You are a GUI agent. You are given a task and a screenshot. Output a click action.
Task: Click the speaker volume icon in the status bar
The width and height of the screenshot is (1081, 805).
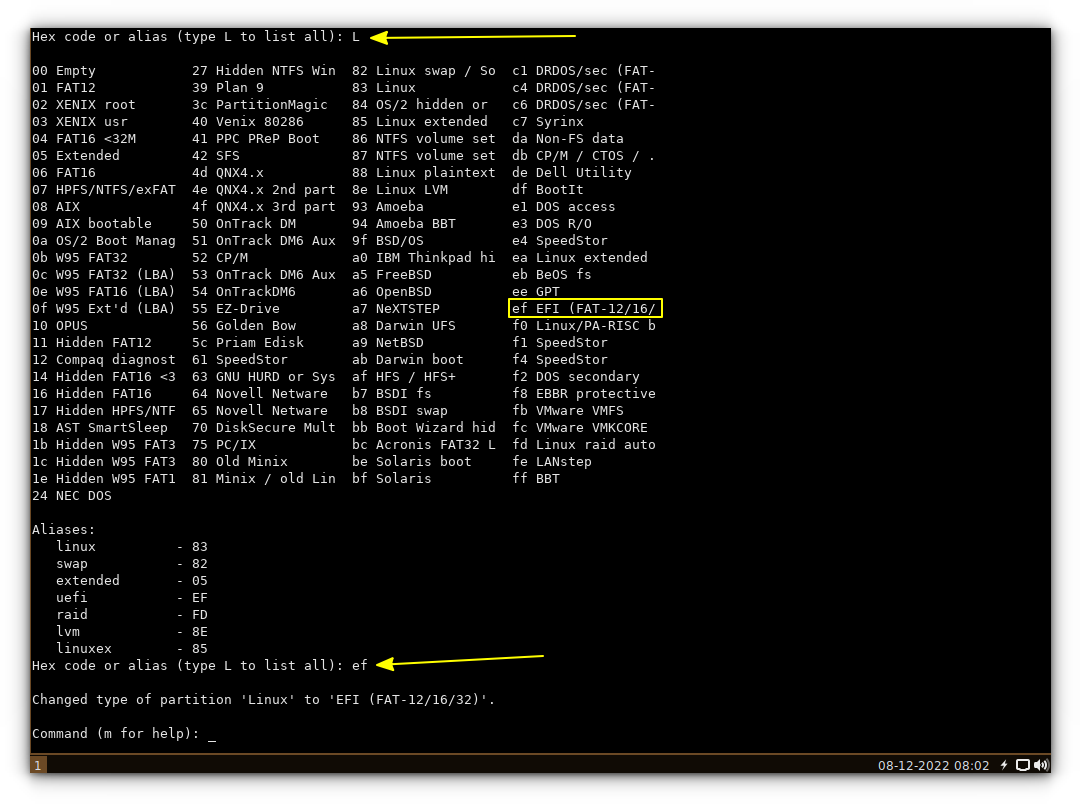click(1040, 765)
